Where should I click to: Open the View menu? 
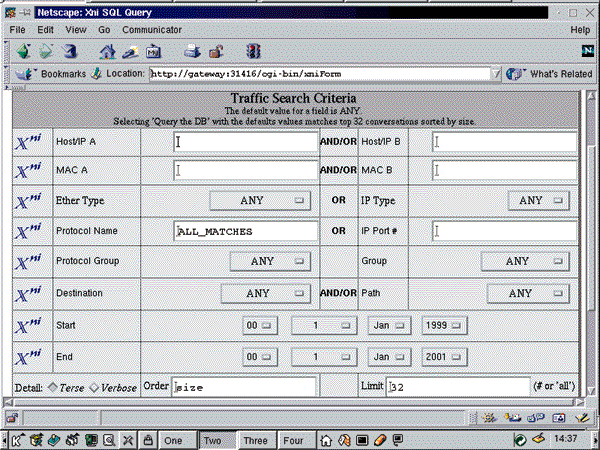coord(75,30)
